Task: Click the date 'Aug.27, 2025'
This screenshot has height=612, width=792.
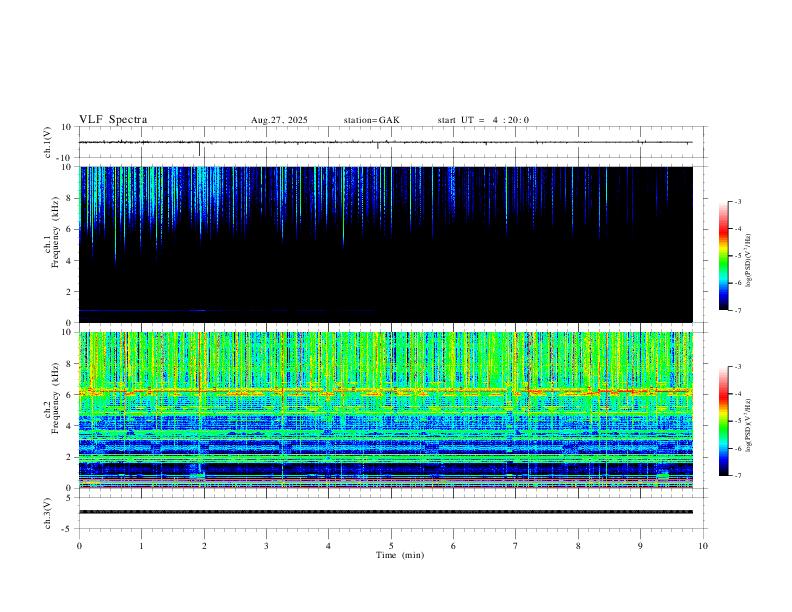Action: [x=279, y=120]
